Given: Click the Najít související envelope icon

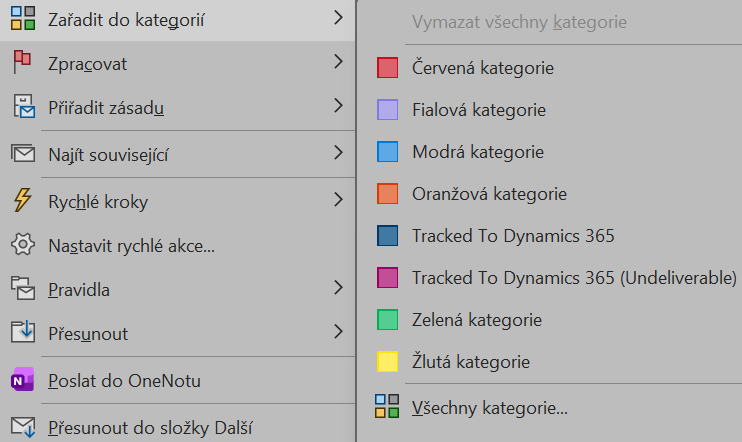Looking at the screenshot, I should tap(22, 153).
